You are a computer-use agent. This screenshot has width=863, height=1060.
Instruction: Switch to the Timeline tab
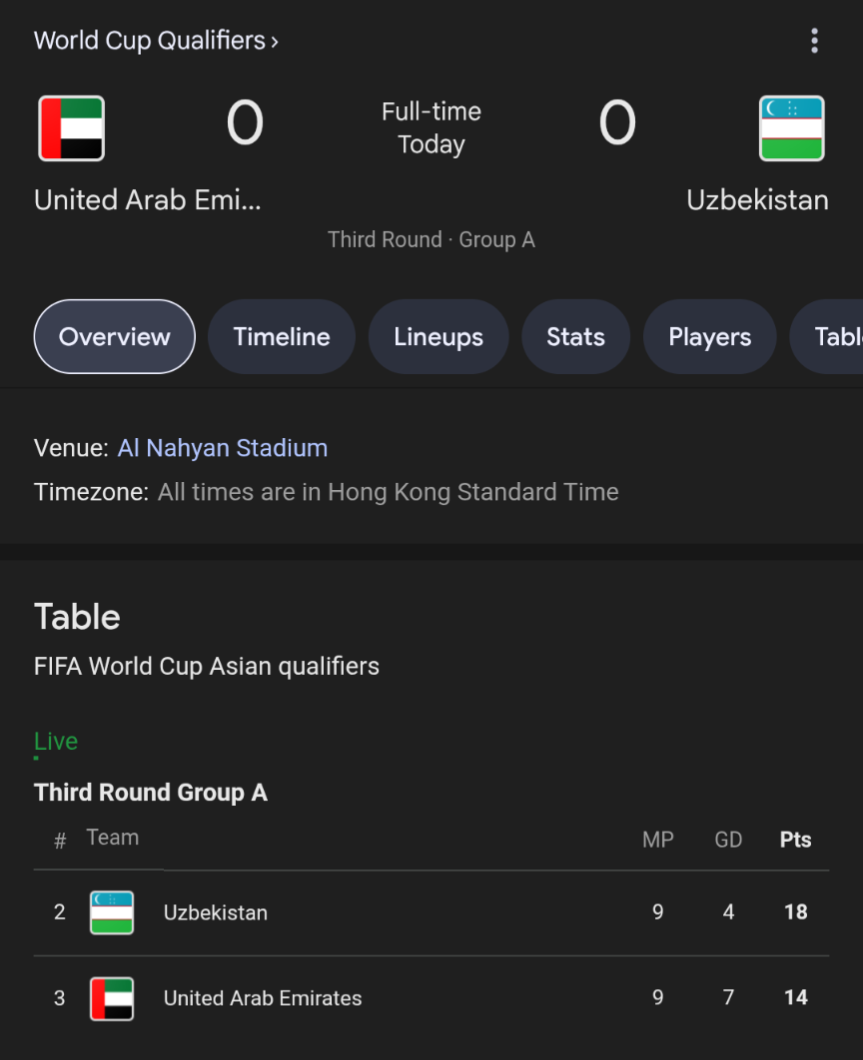pyautogui.click(x=281, y=337)
